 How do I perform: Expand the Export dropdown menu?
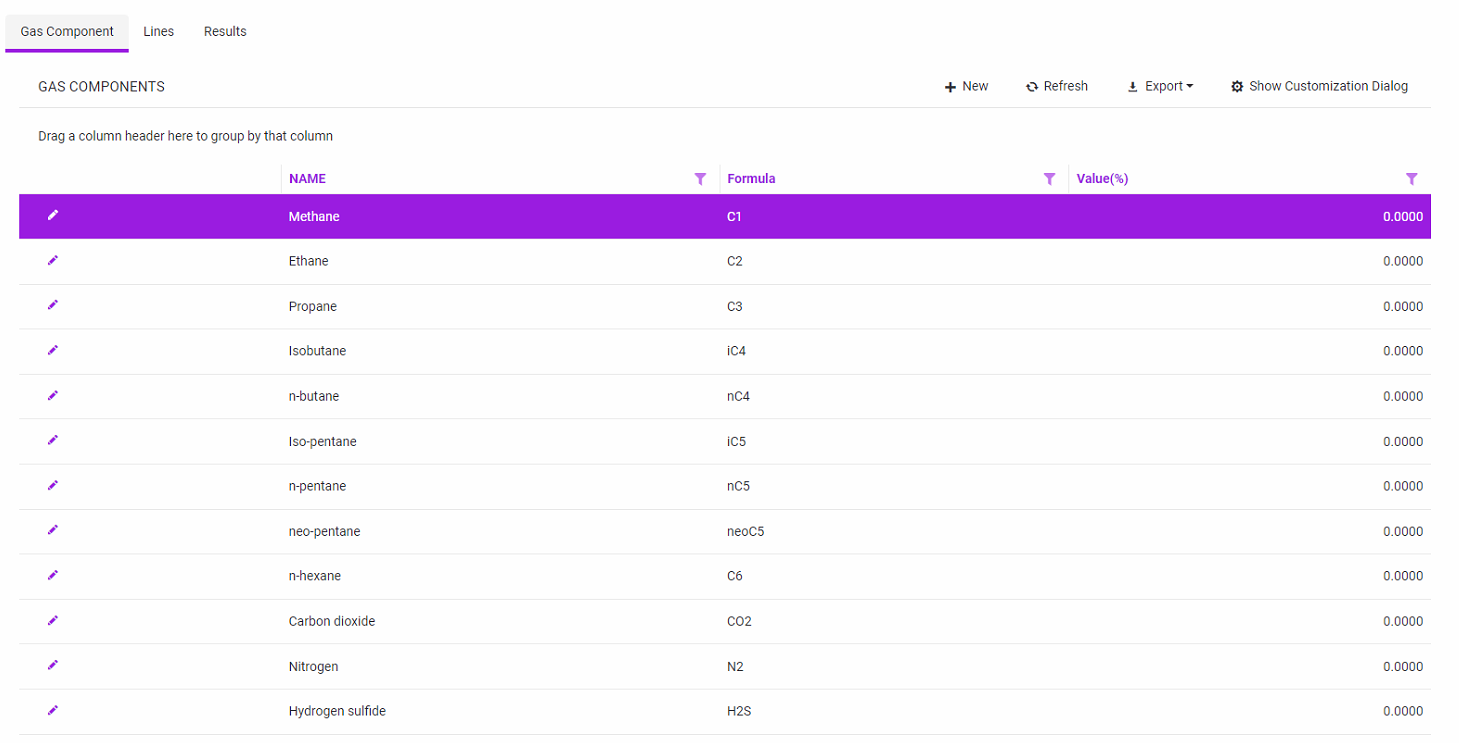(1160, 87)
